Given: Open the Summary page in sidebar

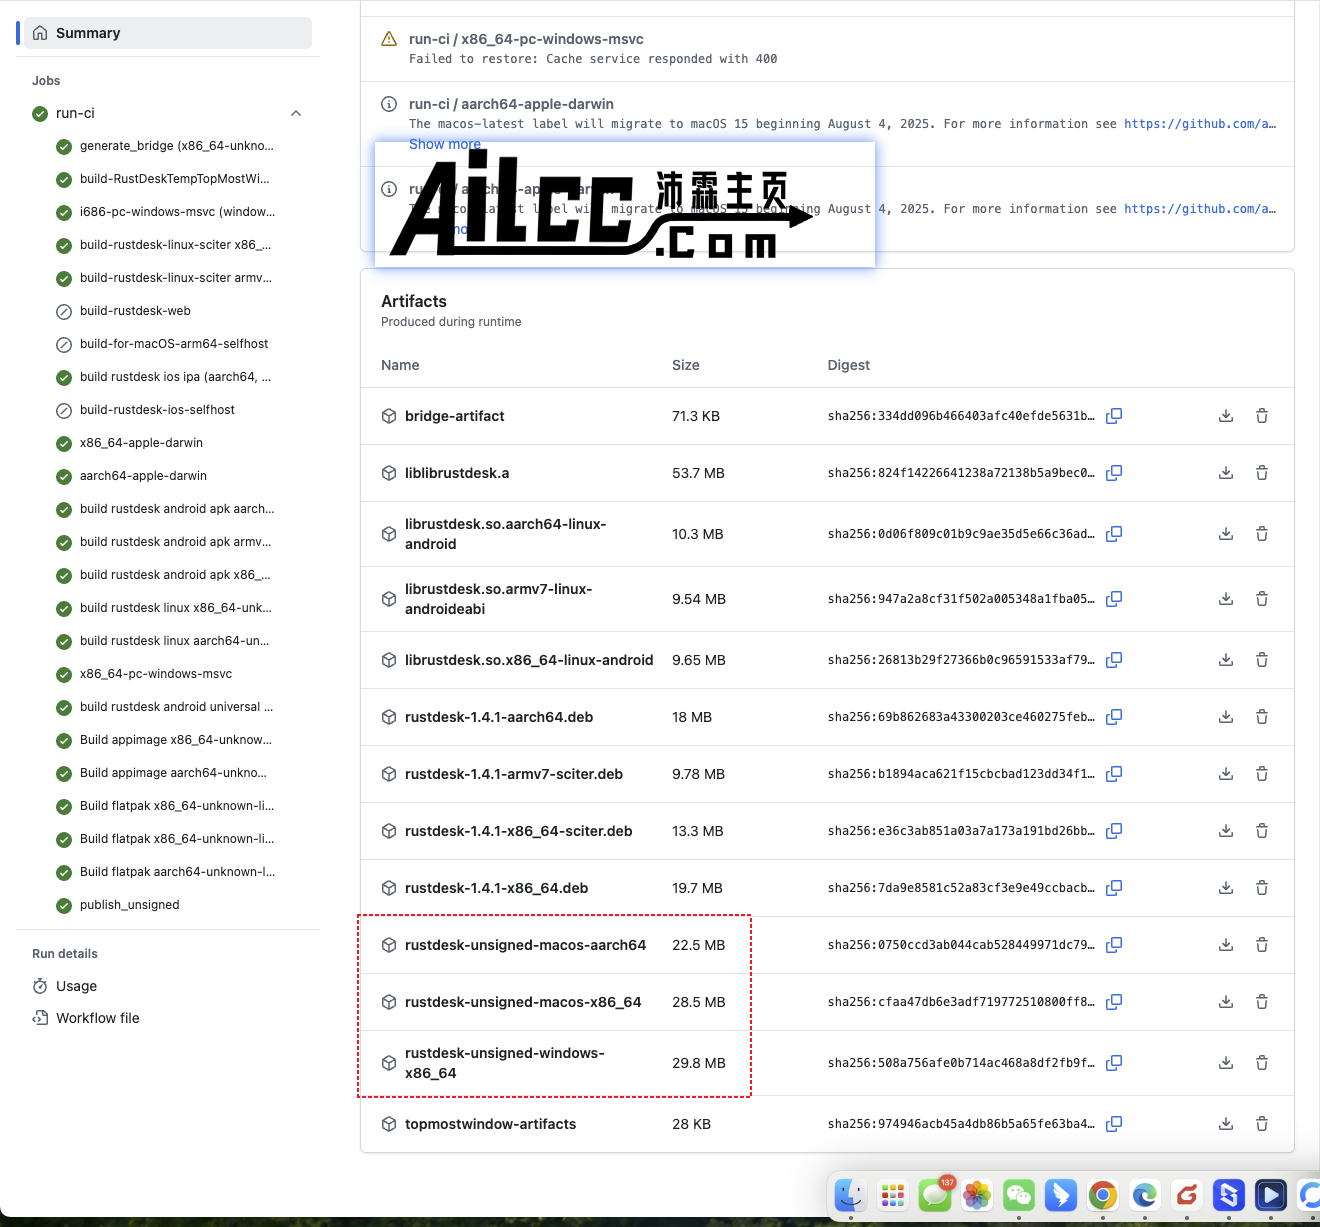Looking at the screenshot, I should click(166, 33).
